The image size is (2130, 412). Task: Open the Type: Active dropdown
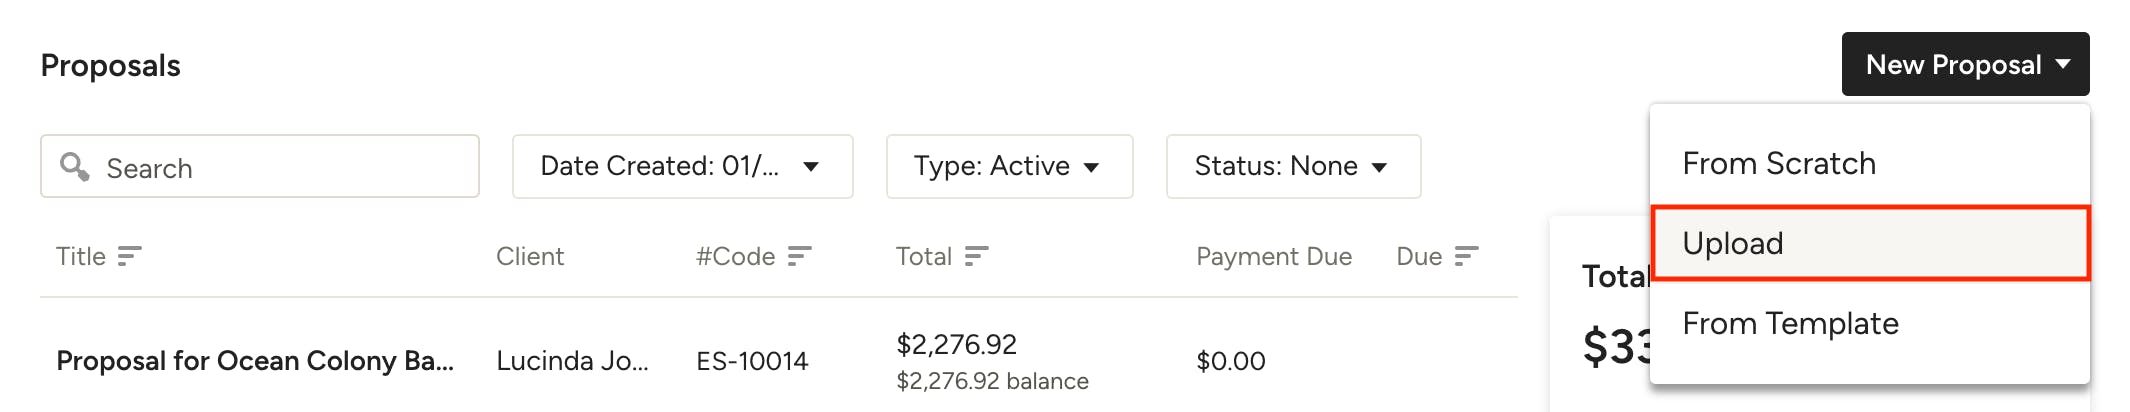(x=1010, y=166)
